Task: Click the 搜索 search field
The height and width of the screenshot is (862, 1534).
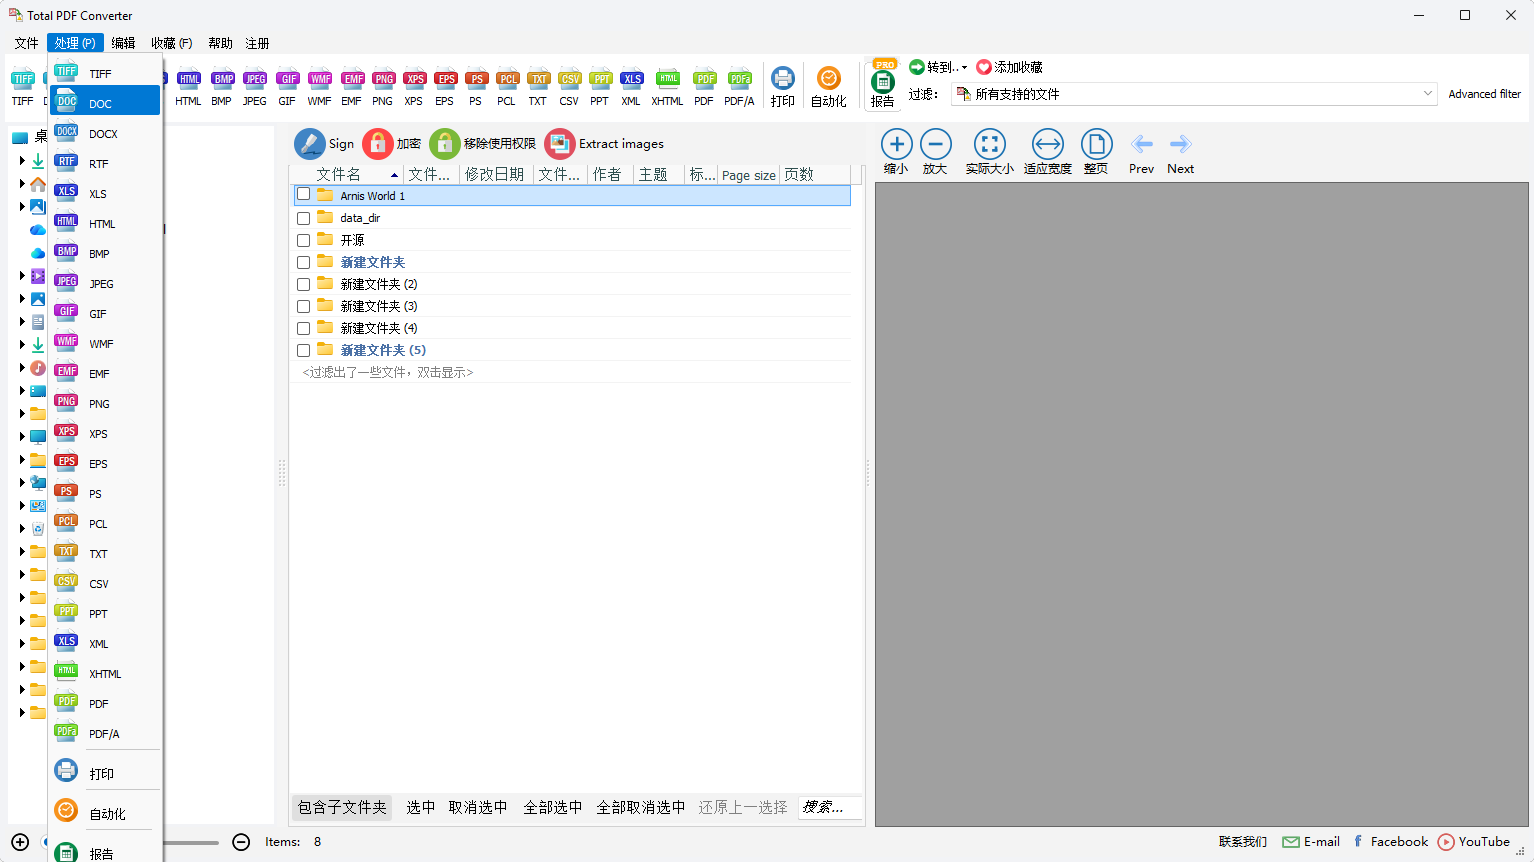Action: click(829, 807)
